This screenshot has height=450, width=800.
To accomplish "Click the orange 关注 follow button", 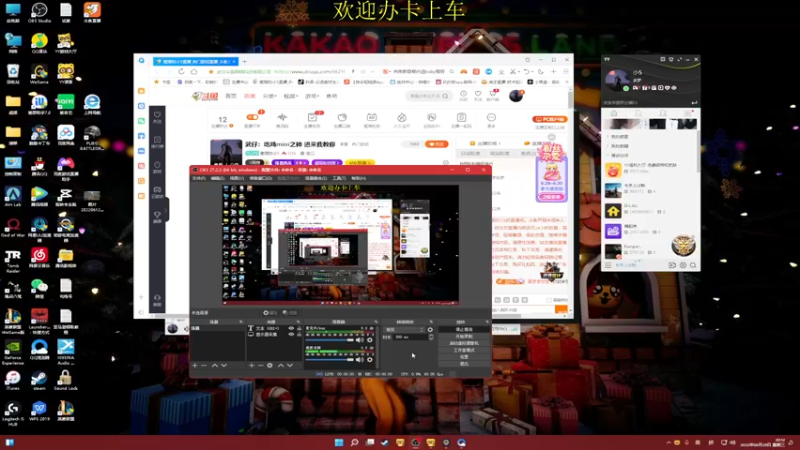I will point(436,144).
